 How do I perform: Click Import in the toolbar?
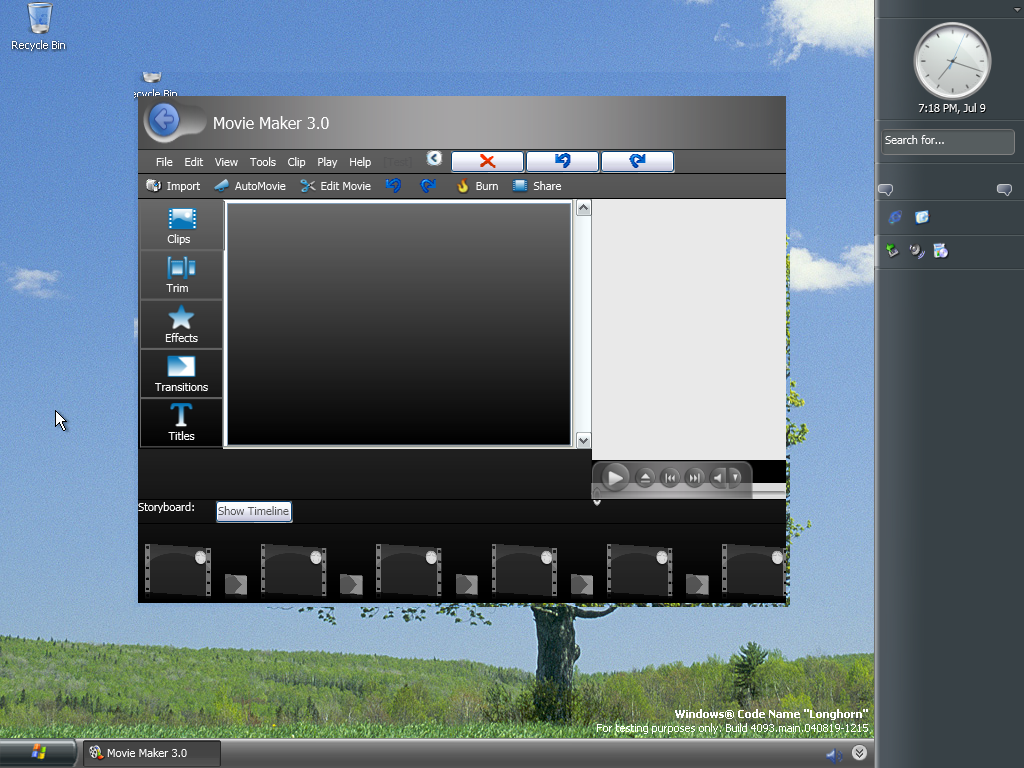[x=173, y=186]
